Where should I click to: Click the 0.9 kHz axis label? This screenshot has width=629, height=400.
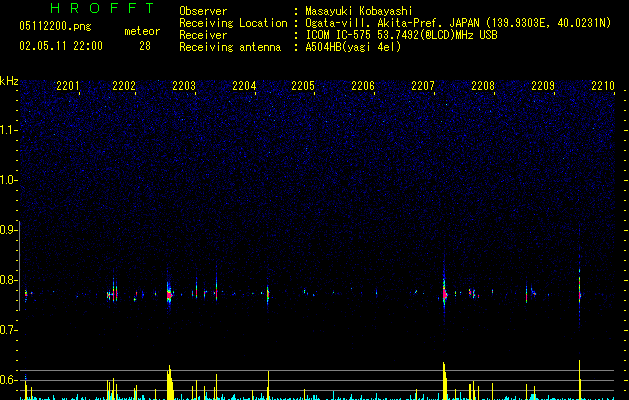click(8, 230)
